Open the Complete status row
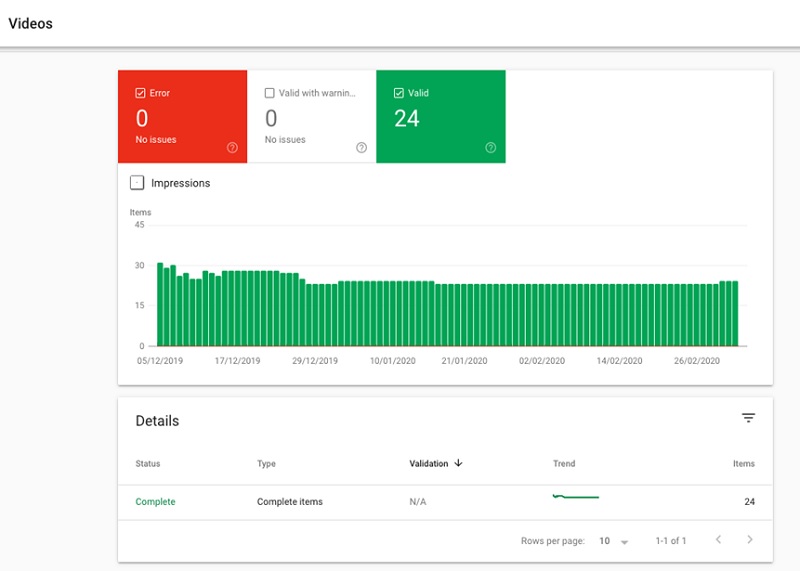This screenshot has width=800, height=571. tap(445, 502)
